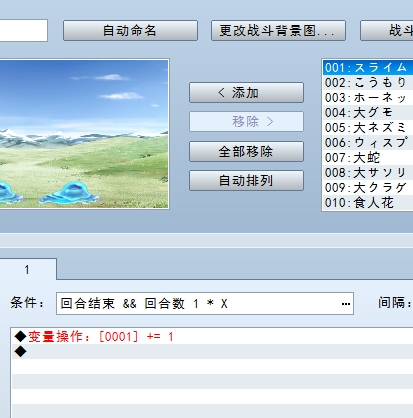
Task: Click the 移除 button
Action: 246,122
